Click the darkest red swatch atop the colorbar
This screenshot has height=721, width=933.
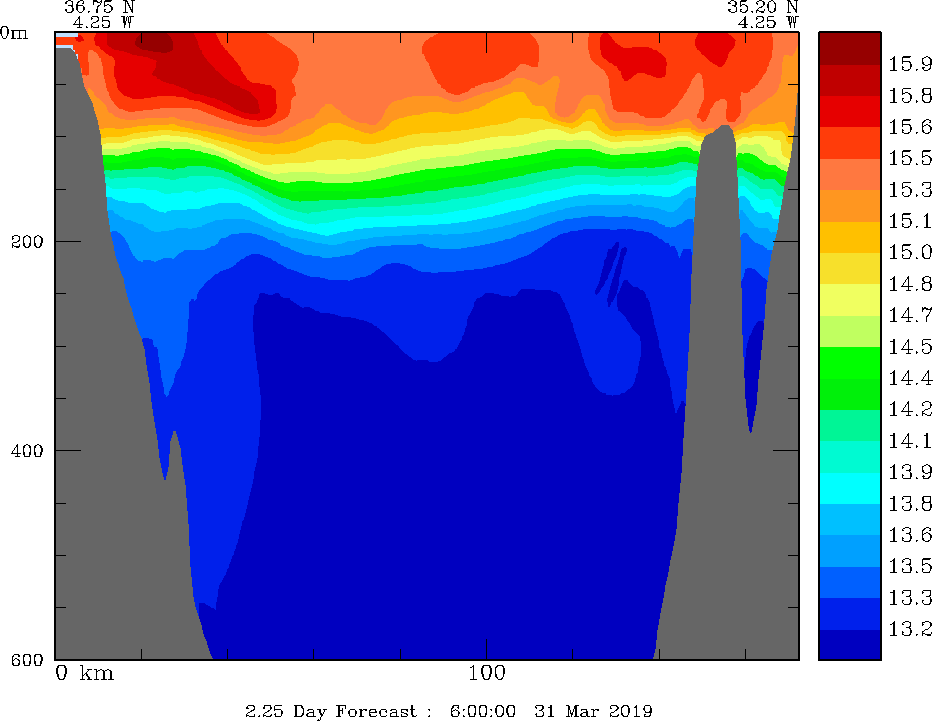[x=849, y=48]
